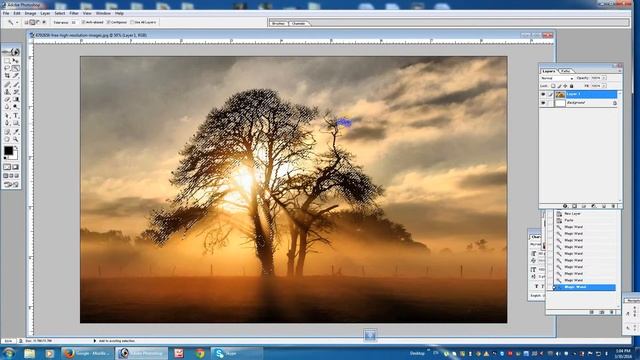Select the Blur tool
640x360 pixels.
7,107
